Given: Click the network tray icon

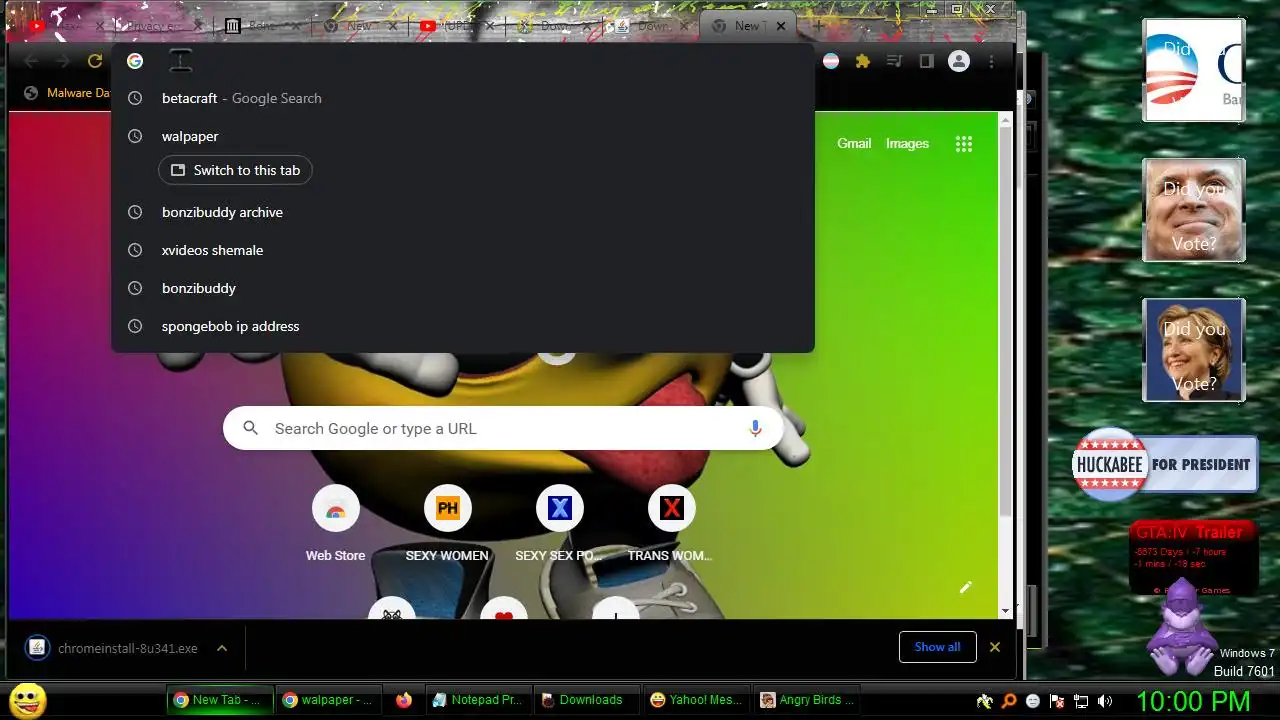Looking at the screenshot, I should 1081,701.
